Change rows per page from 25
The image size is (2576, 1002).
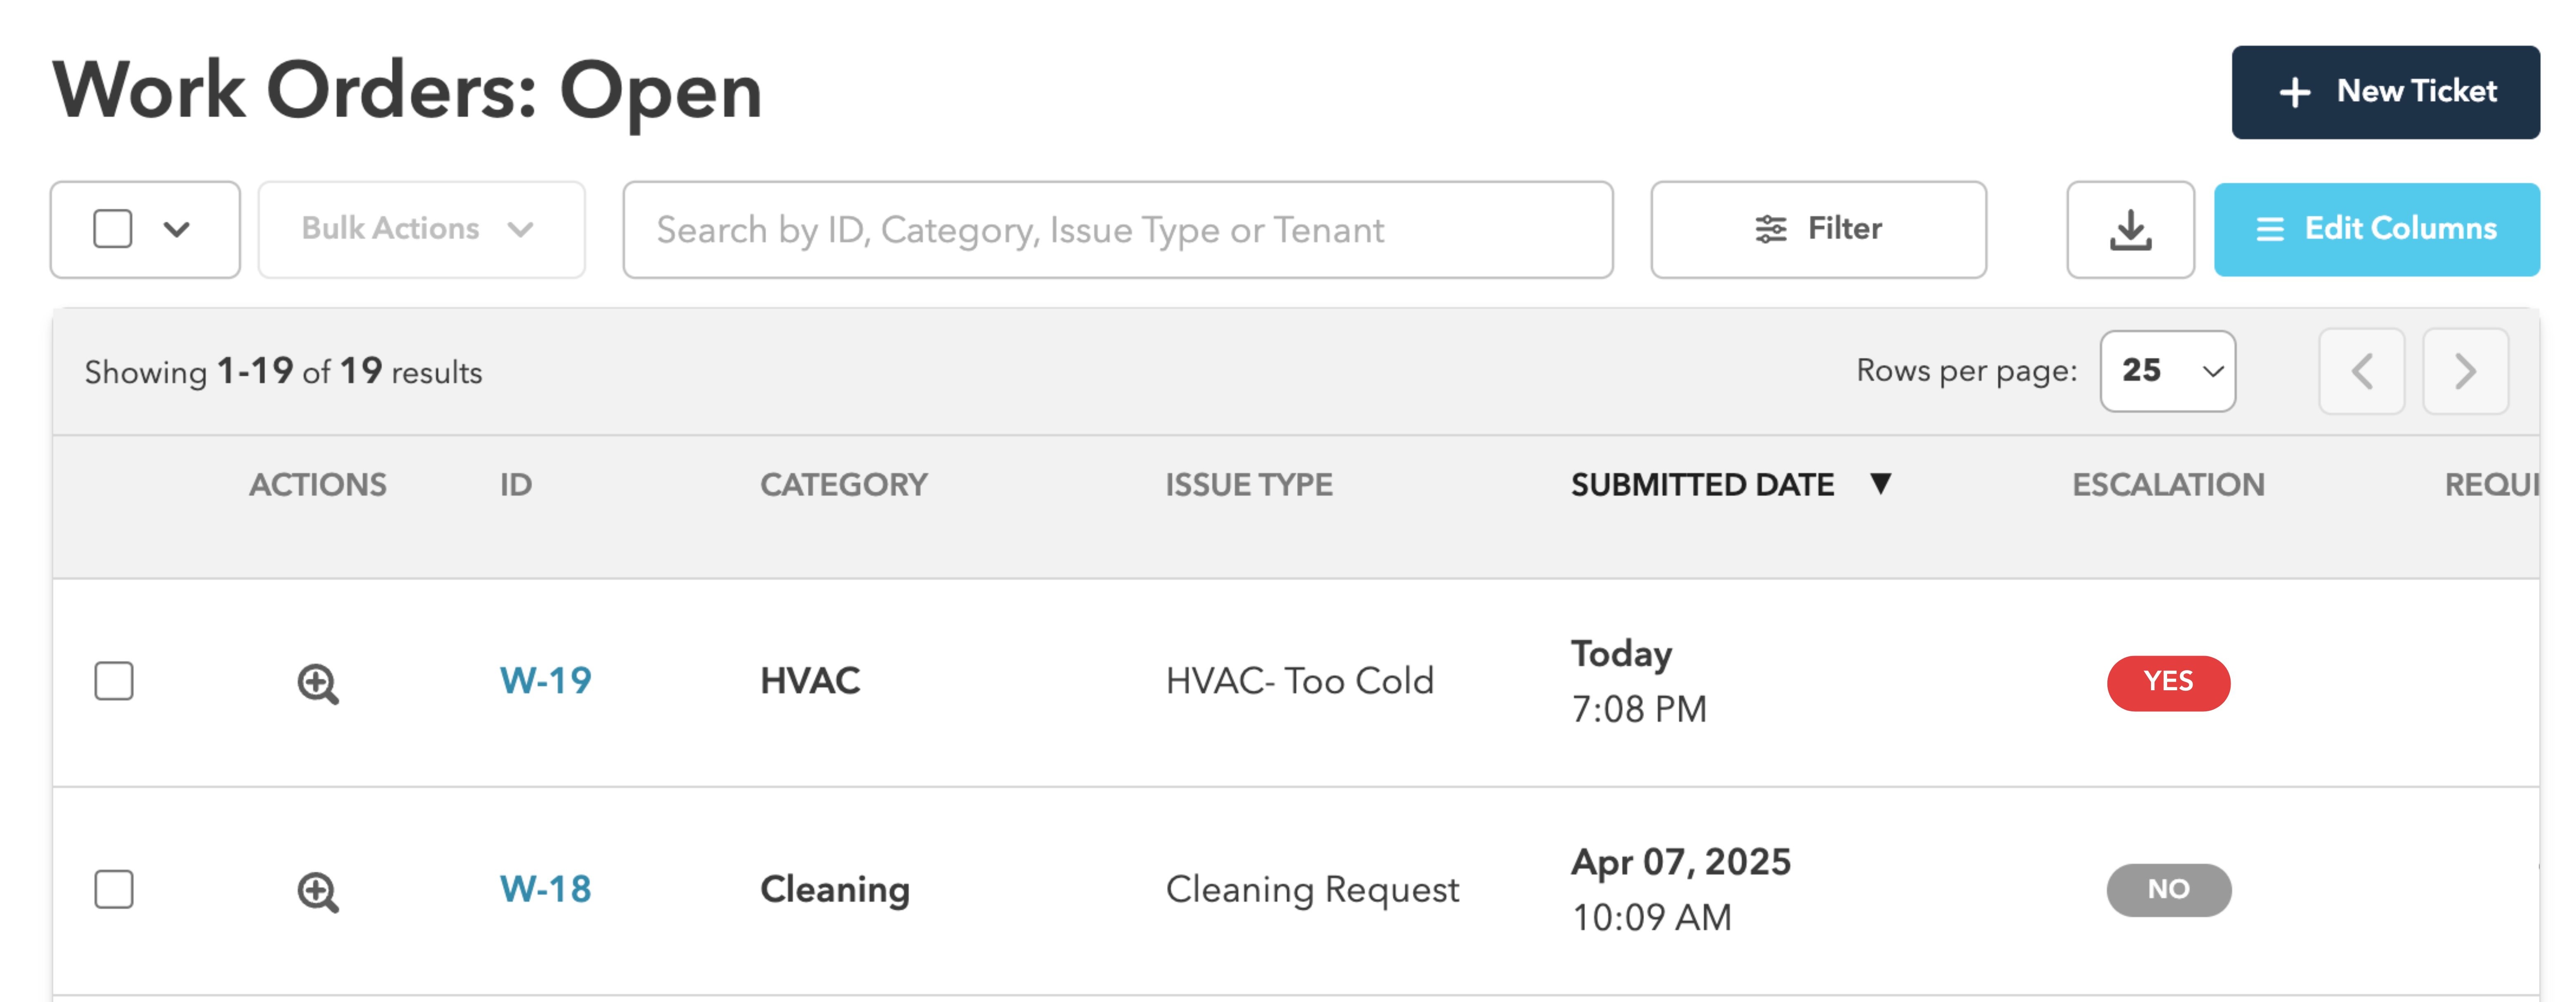coord(2167,371)
